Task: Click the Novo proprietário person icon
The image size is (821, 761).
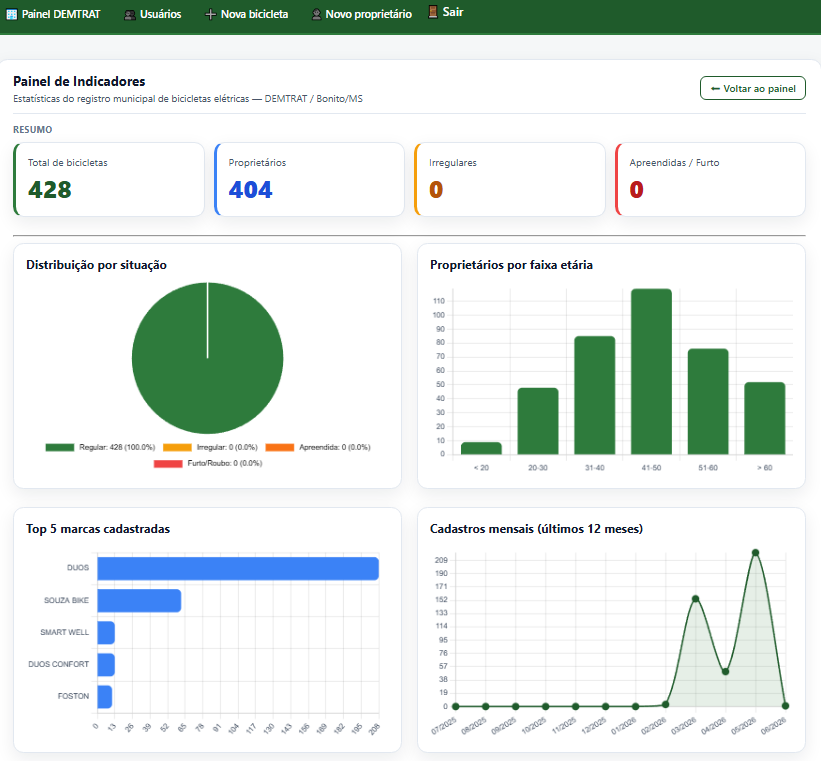Action: coord(316,15)
